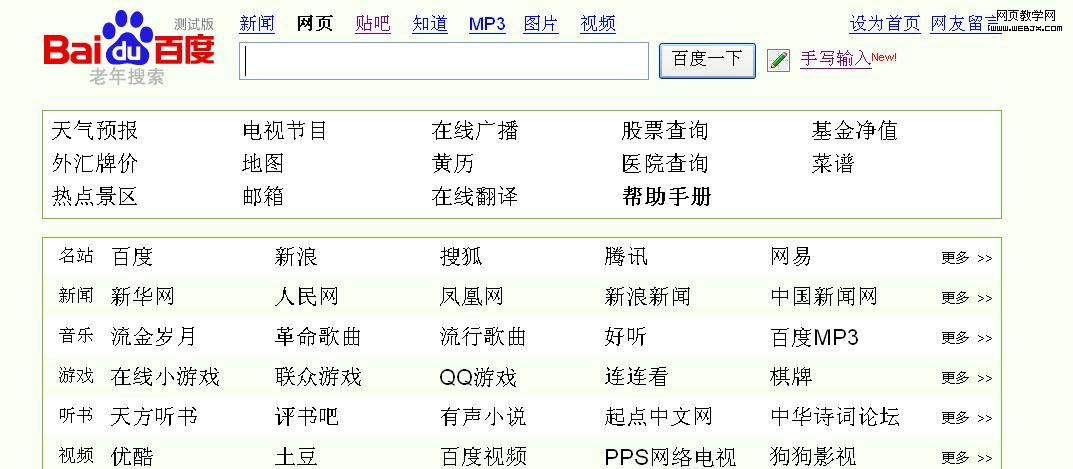Click the 帮助手册 link
The height and width of the screenshot is (469, 1073).
pos(666,197)
